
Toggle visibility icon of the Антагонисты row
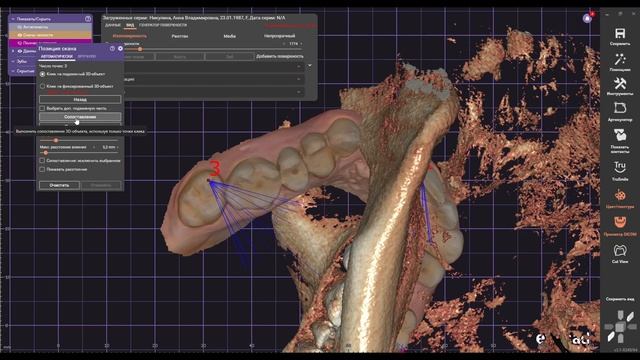[20, 27]
